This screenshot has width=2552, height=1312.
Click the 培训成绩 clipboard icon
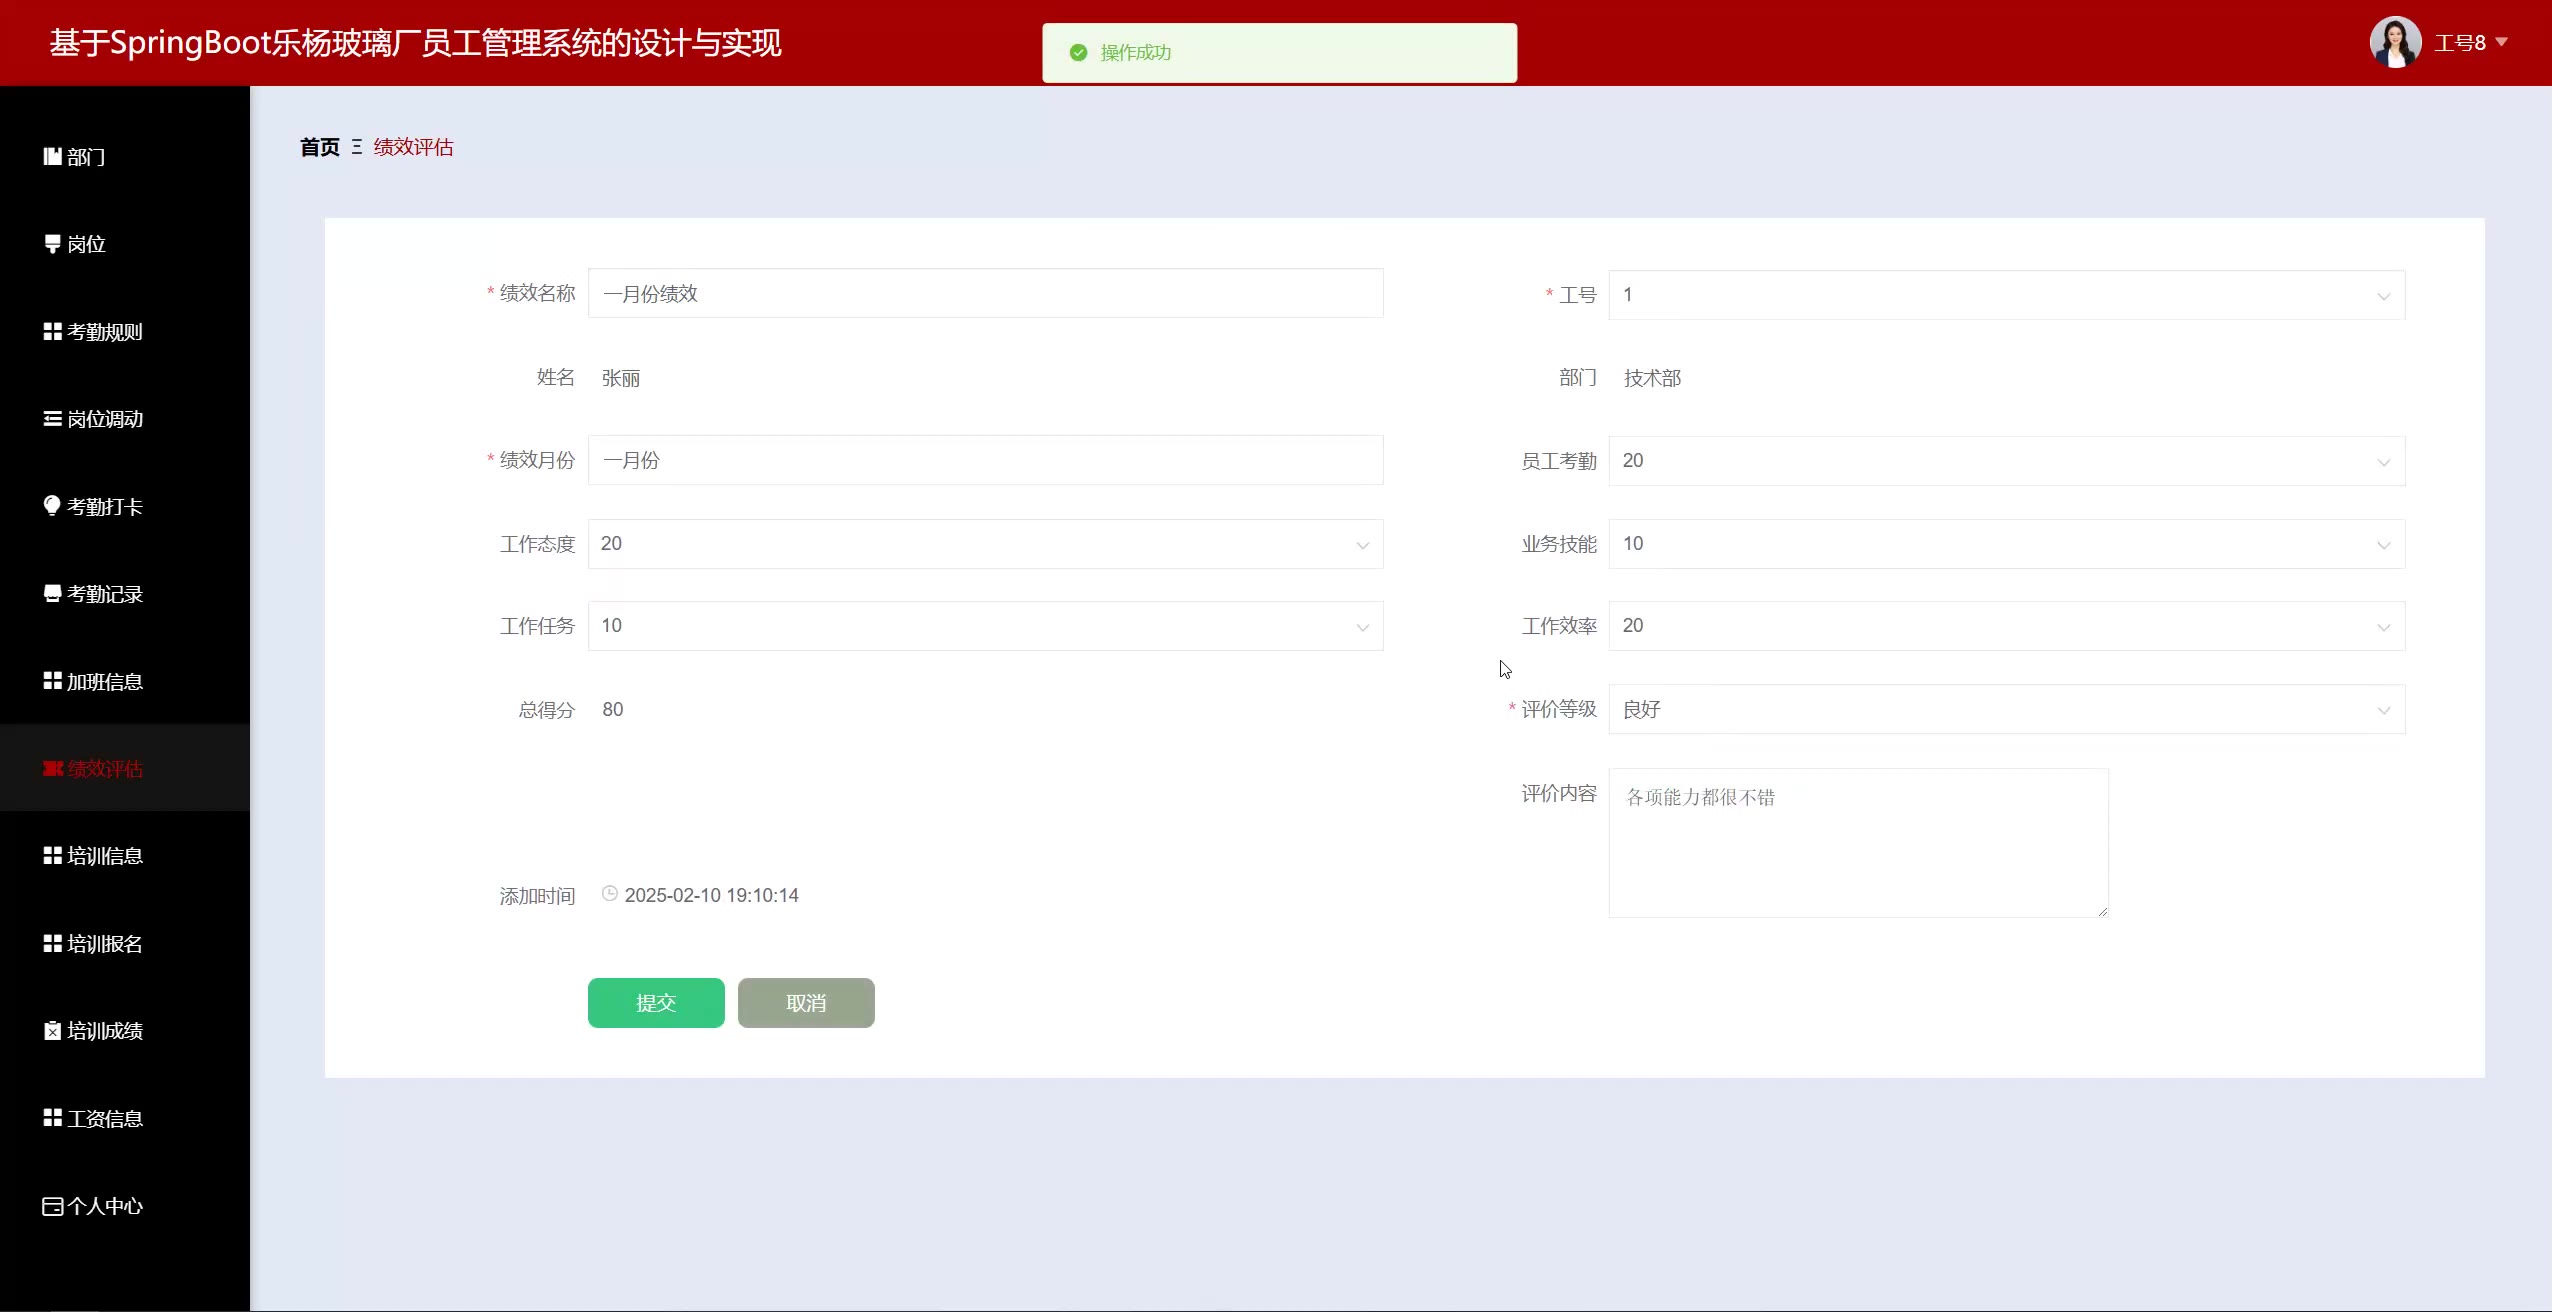(52, 1031)
